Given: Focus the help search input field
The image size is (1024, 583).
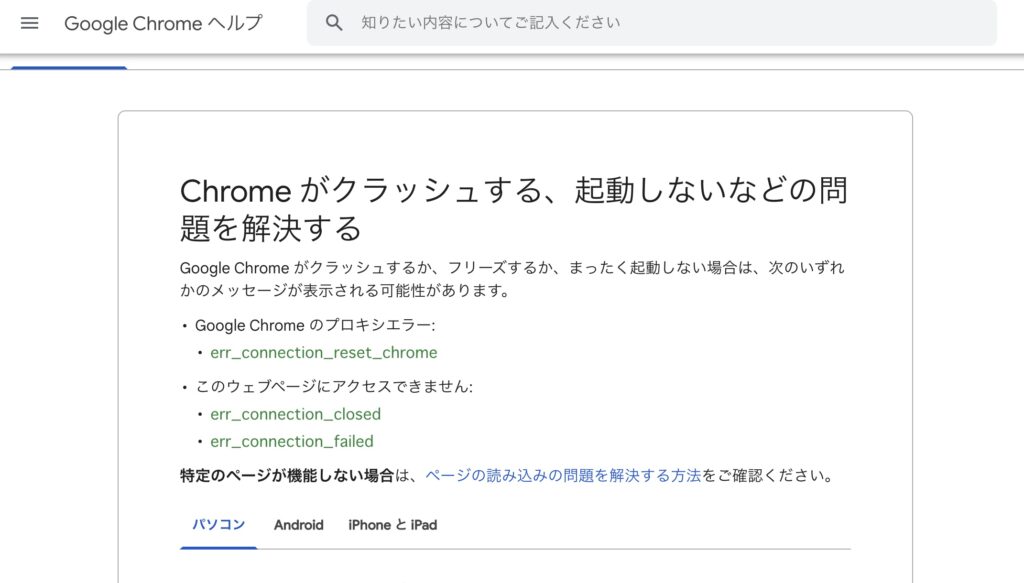Looking at the screenshot, I should coord(652,23).
